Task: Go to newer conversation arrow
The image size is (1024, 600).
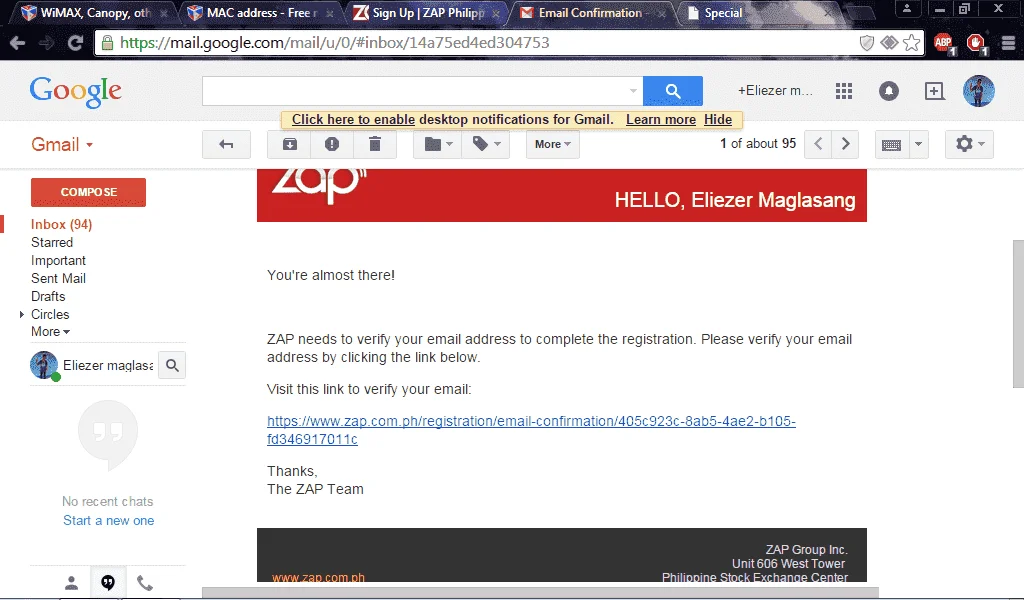Action: click(x=818, y=144)
